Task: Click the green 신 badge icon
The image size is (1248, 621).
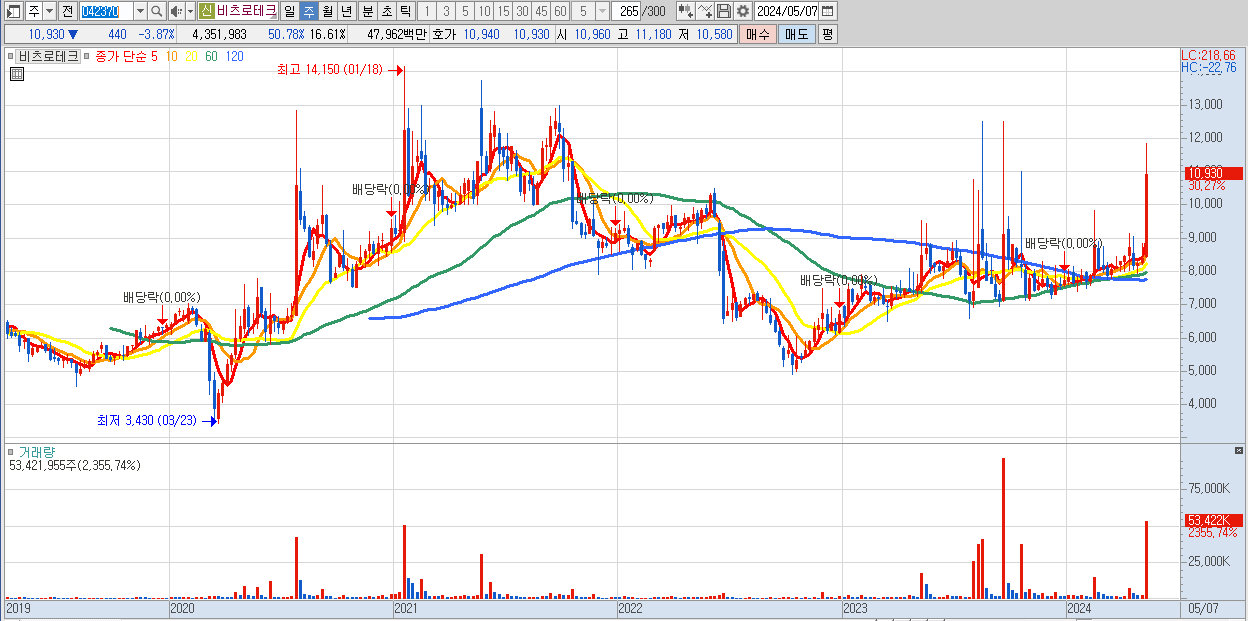Action: (206, 11)
